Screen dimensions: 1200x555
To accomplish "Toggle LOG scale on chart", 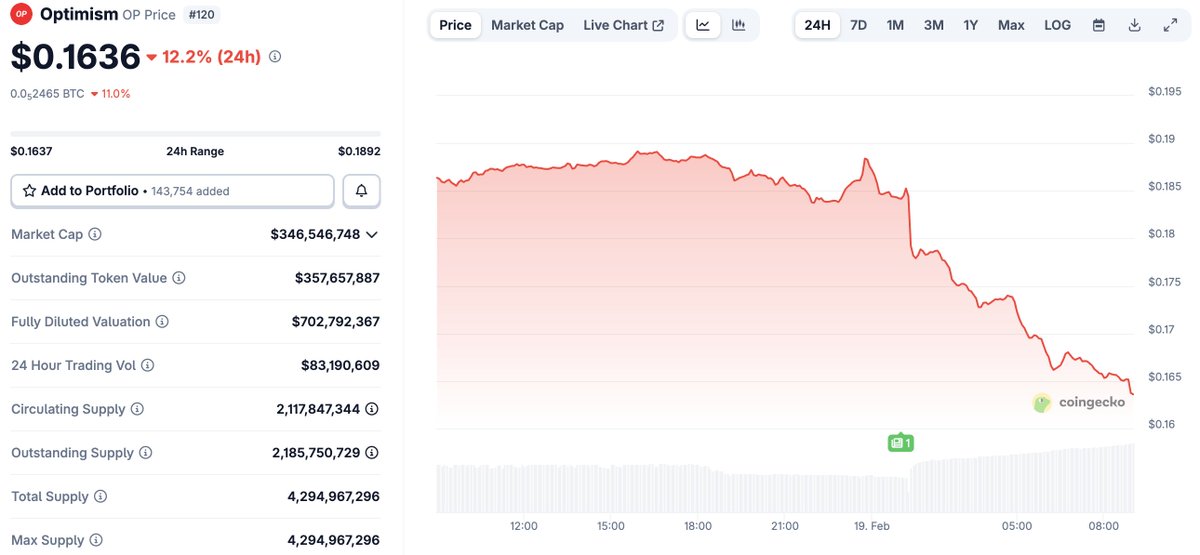I will click(1057, 25).
